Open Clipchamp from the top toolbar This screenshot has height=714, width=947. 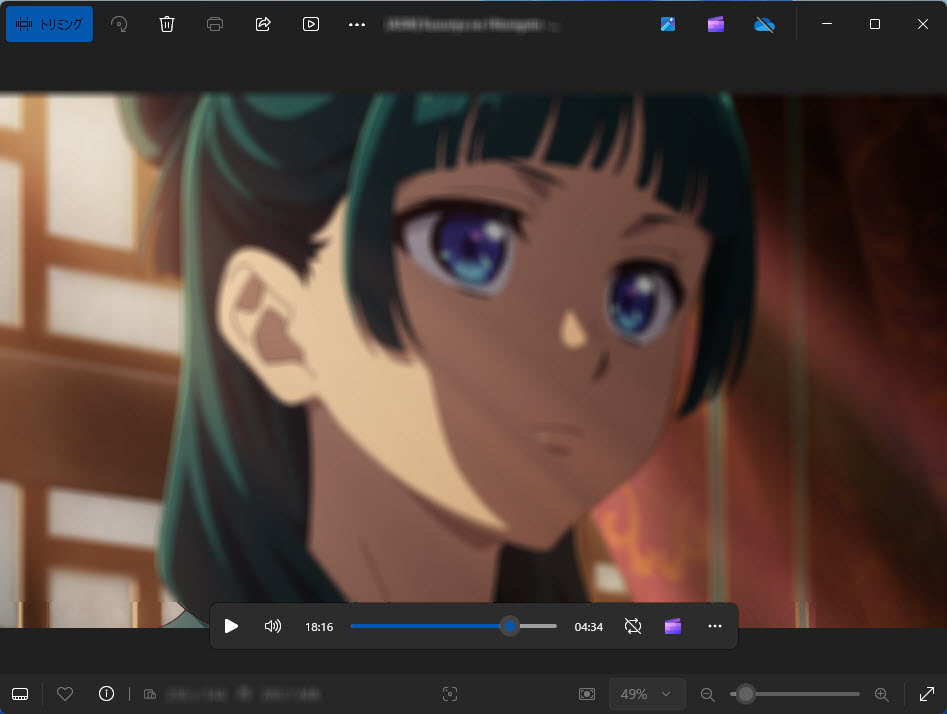(716, 24)
